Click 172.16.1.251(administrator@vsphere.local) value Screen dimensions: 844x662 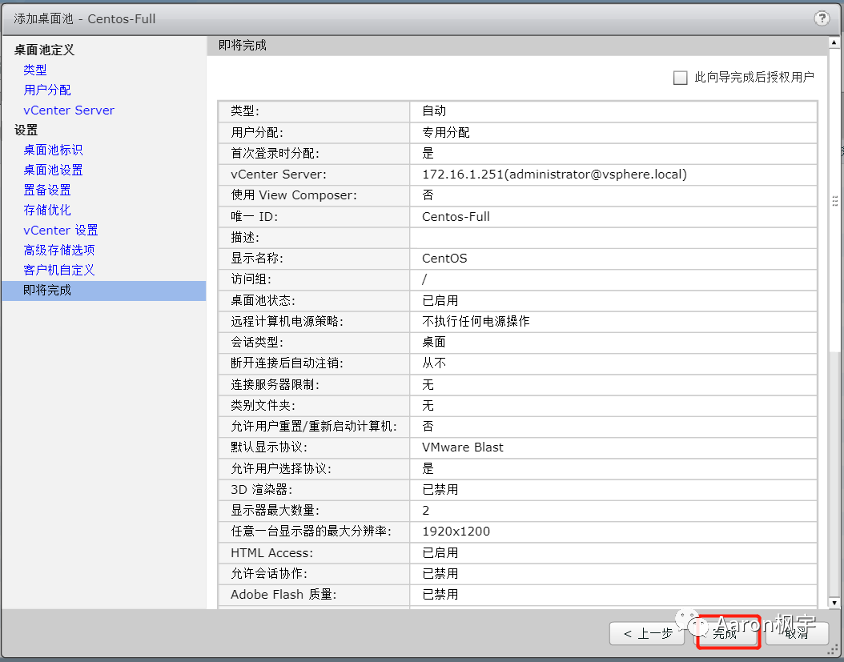554,175
